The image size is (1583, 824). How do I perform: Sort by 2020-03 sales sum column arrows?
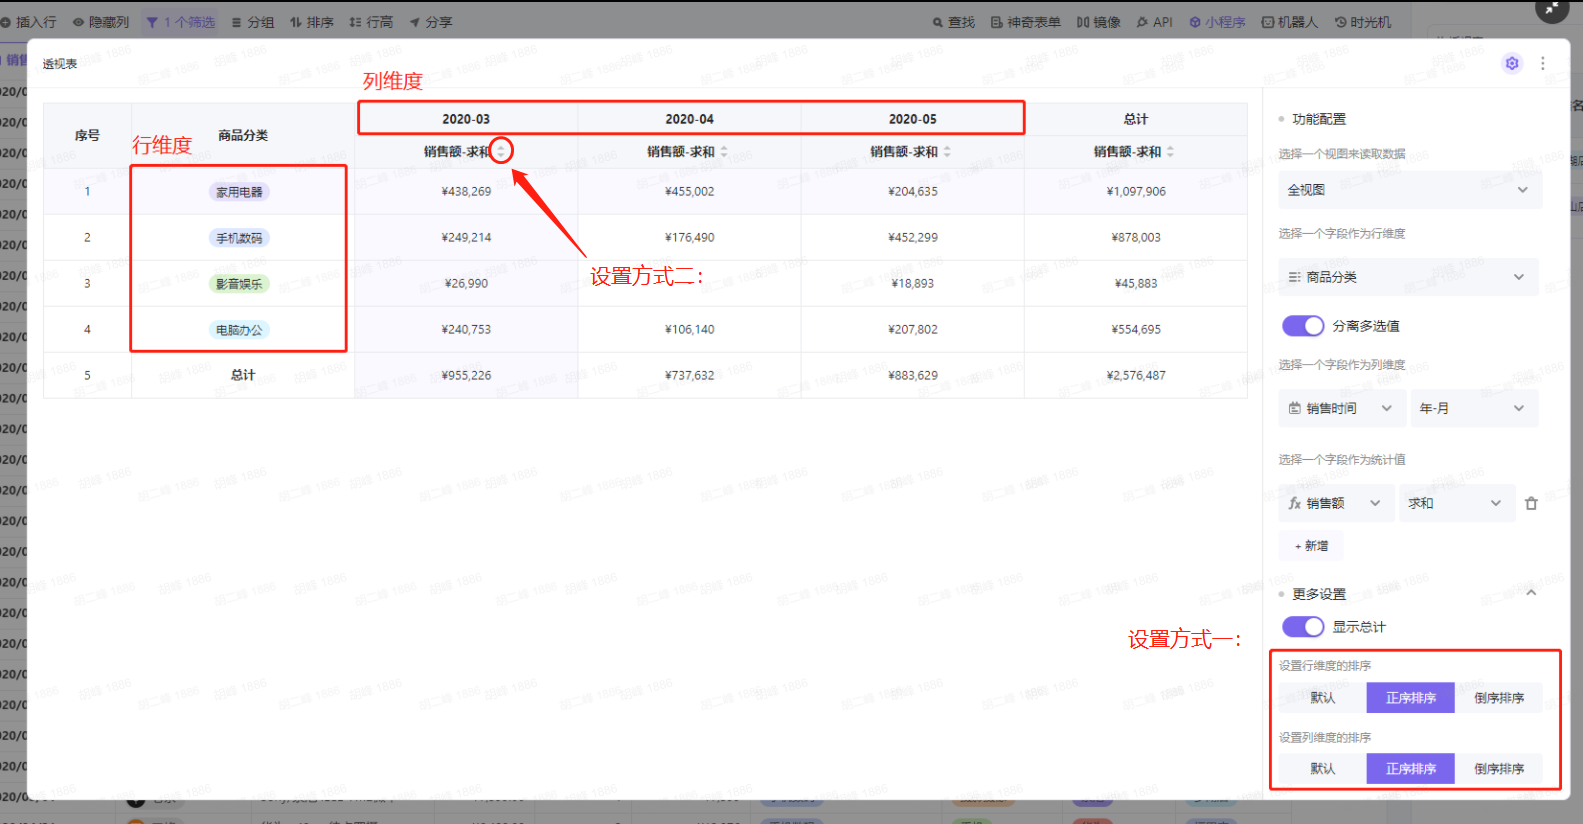click(x=501, y=151)
